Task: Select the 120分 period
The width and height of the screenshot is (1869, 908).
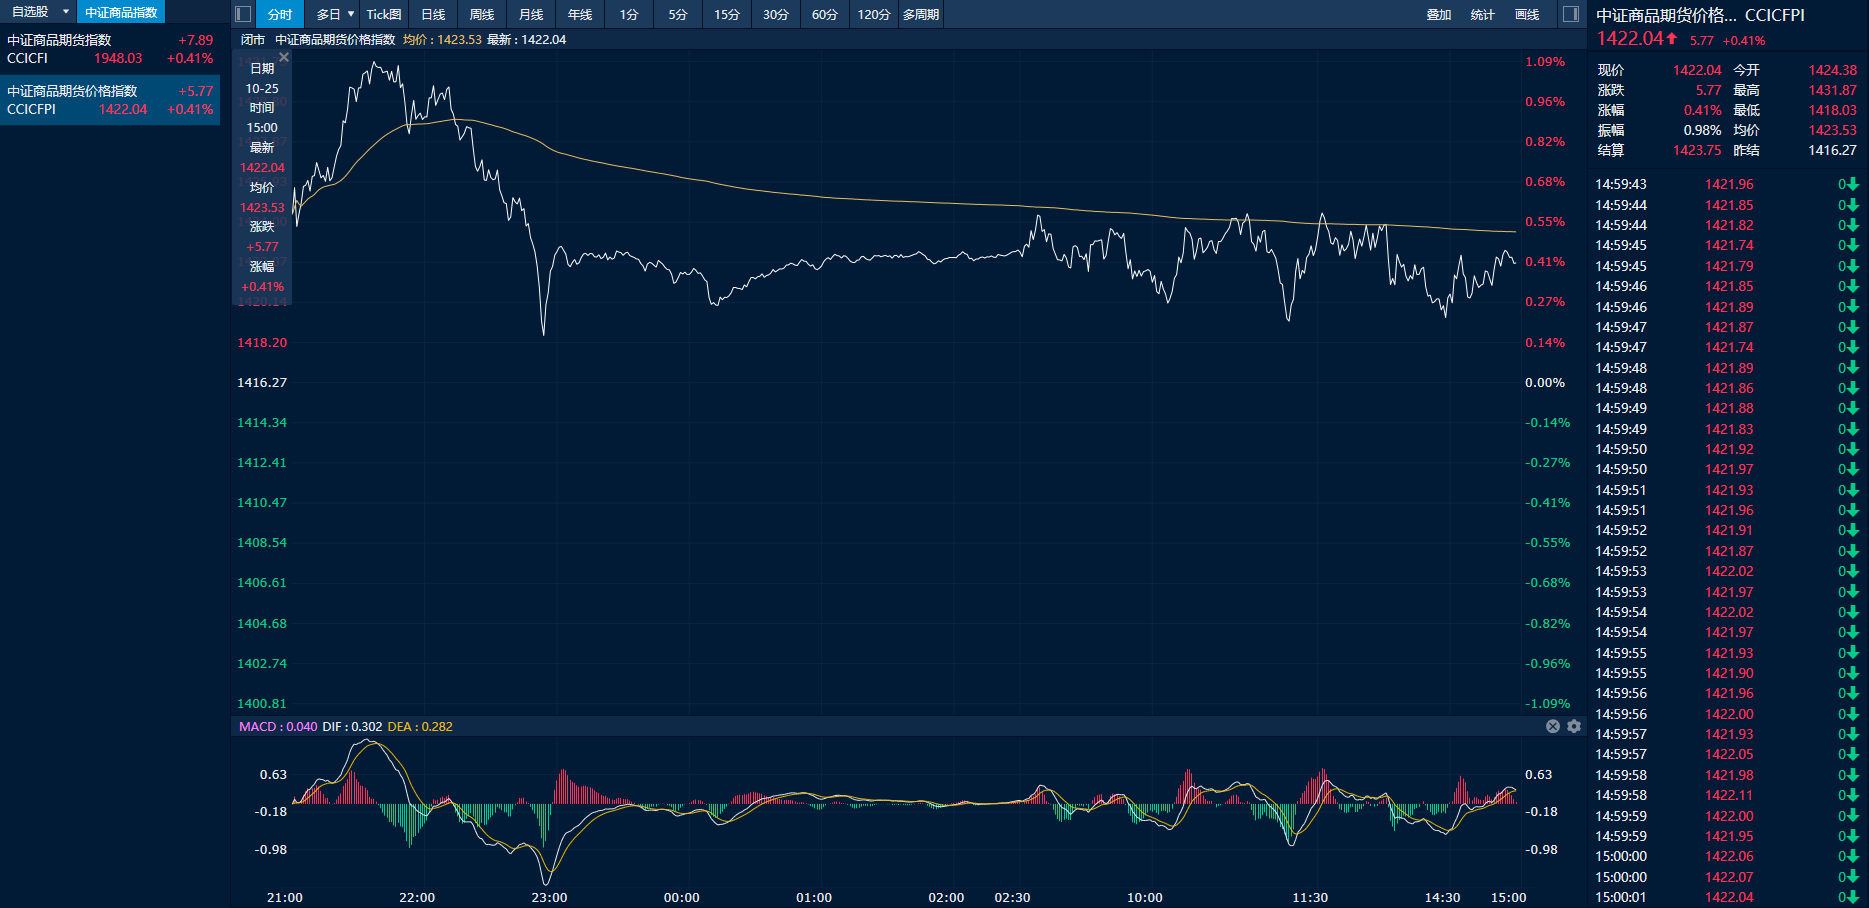Action: (x=874, y=14)
